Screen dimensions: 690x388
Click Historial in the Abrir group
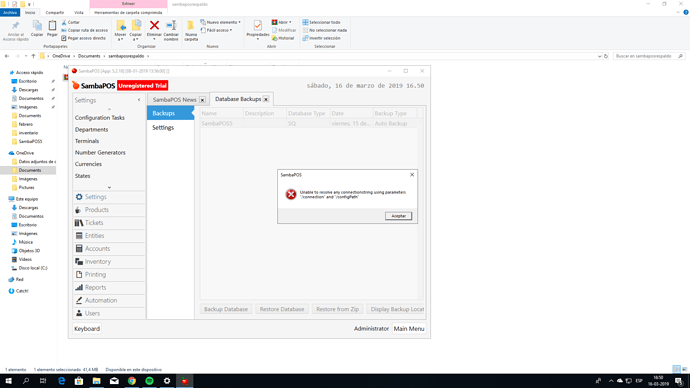pyautogui.click(x=283, y=38)
